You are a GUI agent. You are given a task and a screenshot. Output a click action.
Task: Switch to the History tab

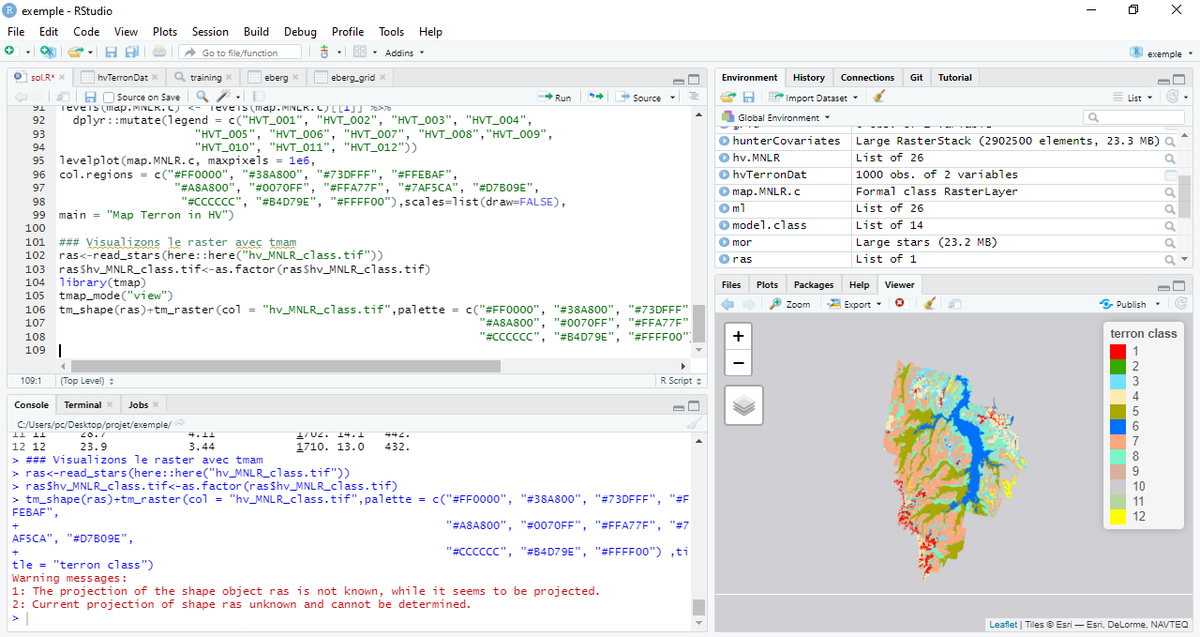coord(808,77)
